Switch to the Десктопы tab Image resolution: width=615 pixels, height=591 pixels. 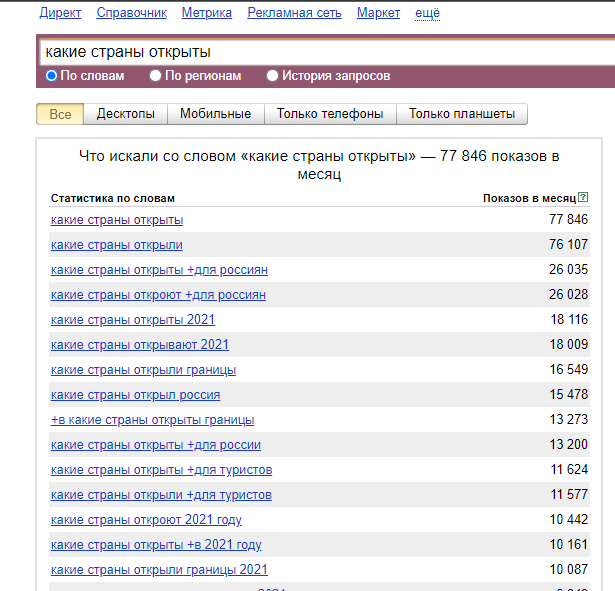coord(126,114)
